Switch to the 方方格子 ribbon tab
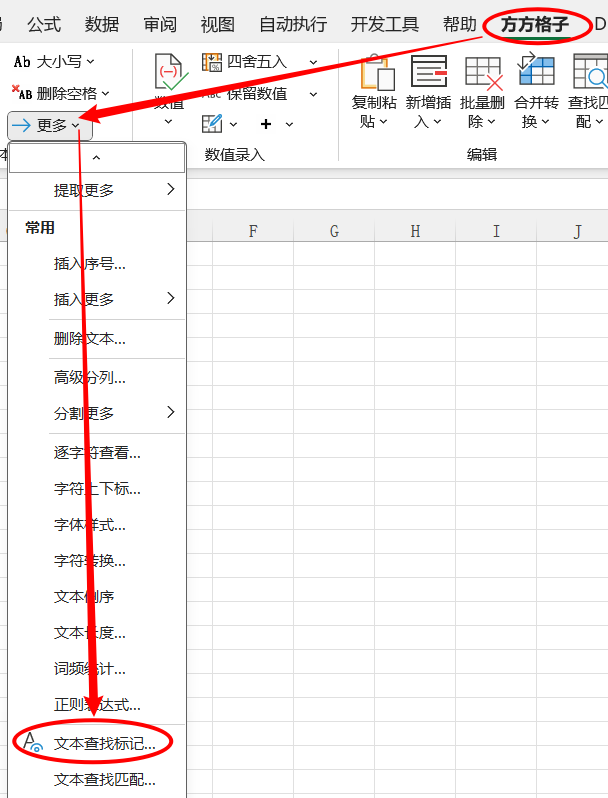 pos(535,24)
